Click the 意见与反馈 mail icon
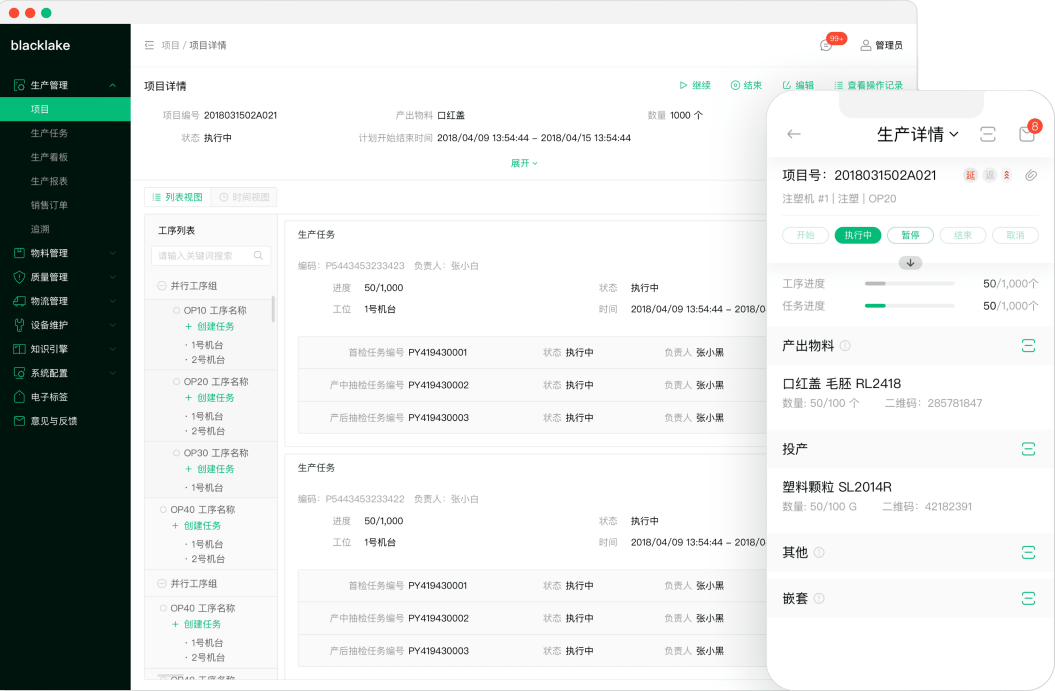 tap(20, 421)
